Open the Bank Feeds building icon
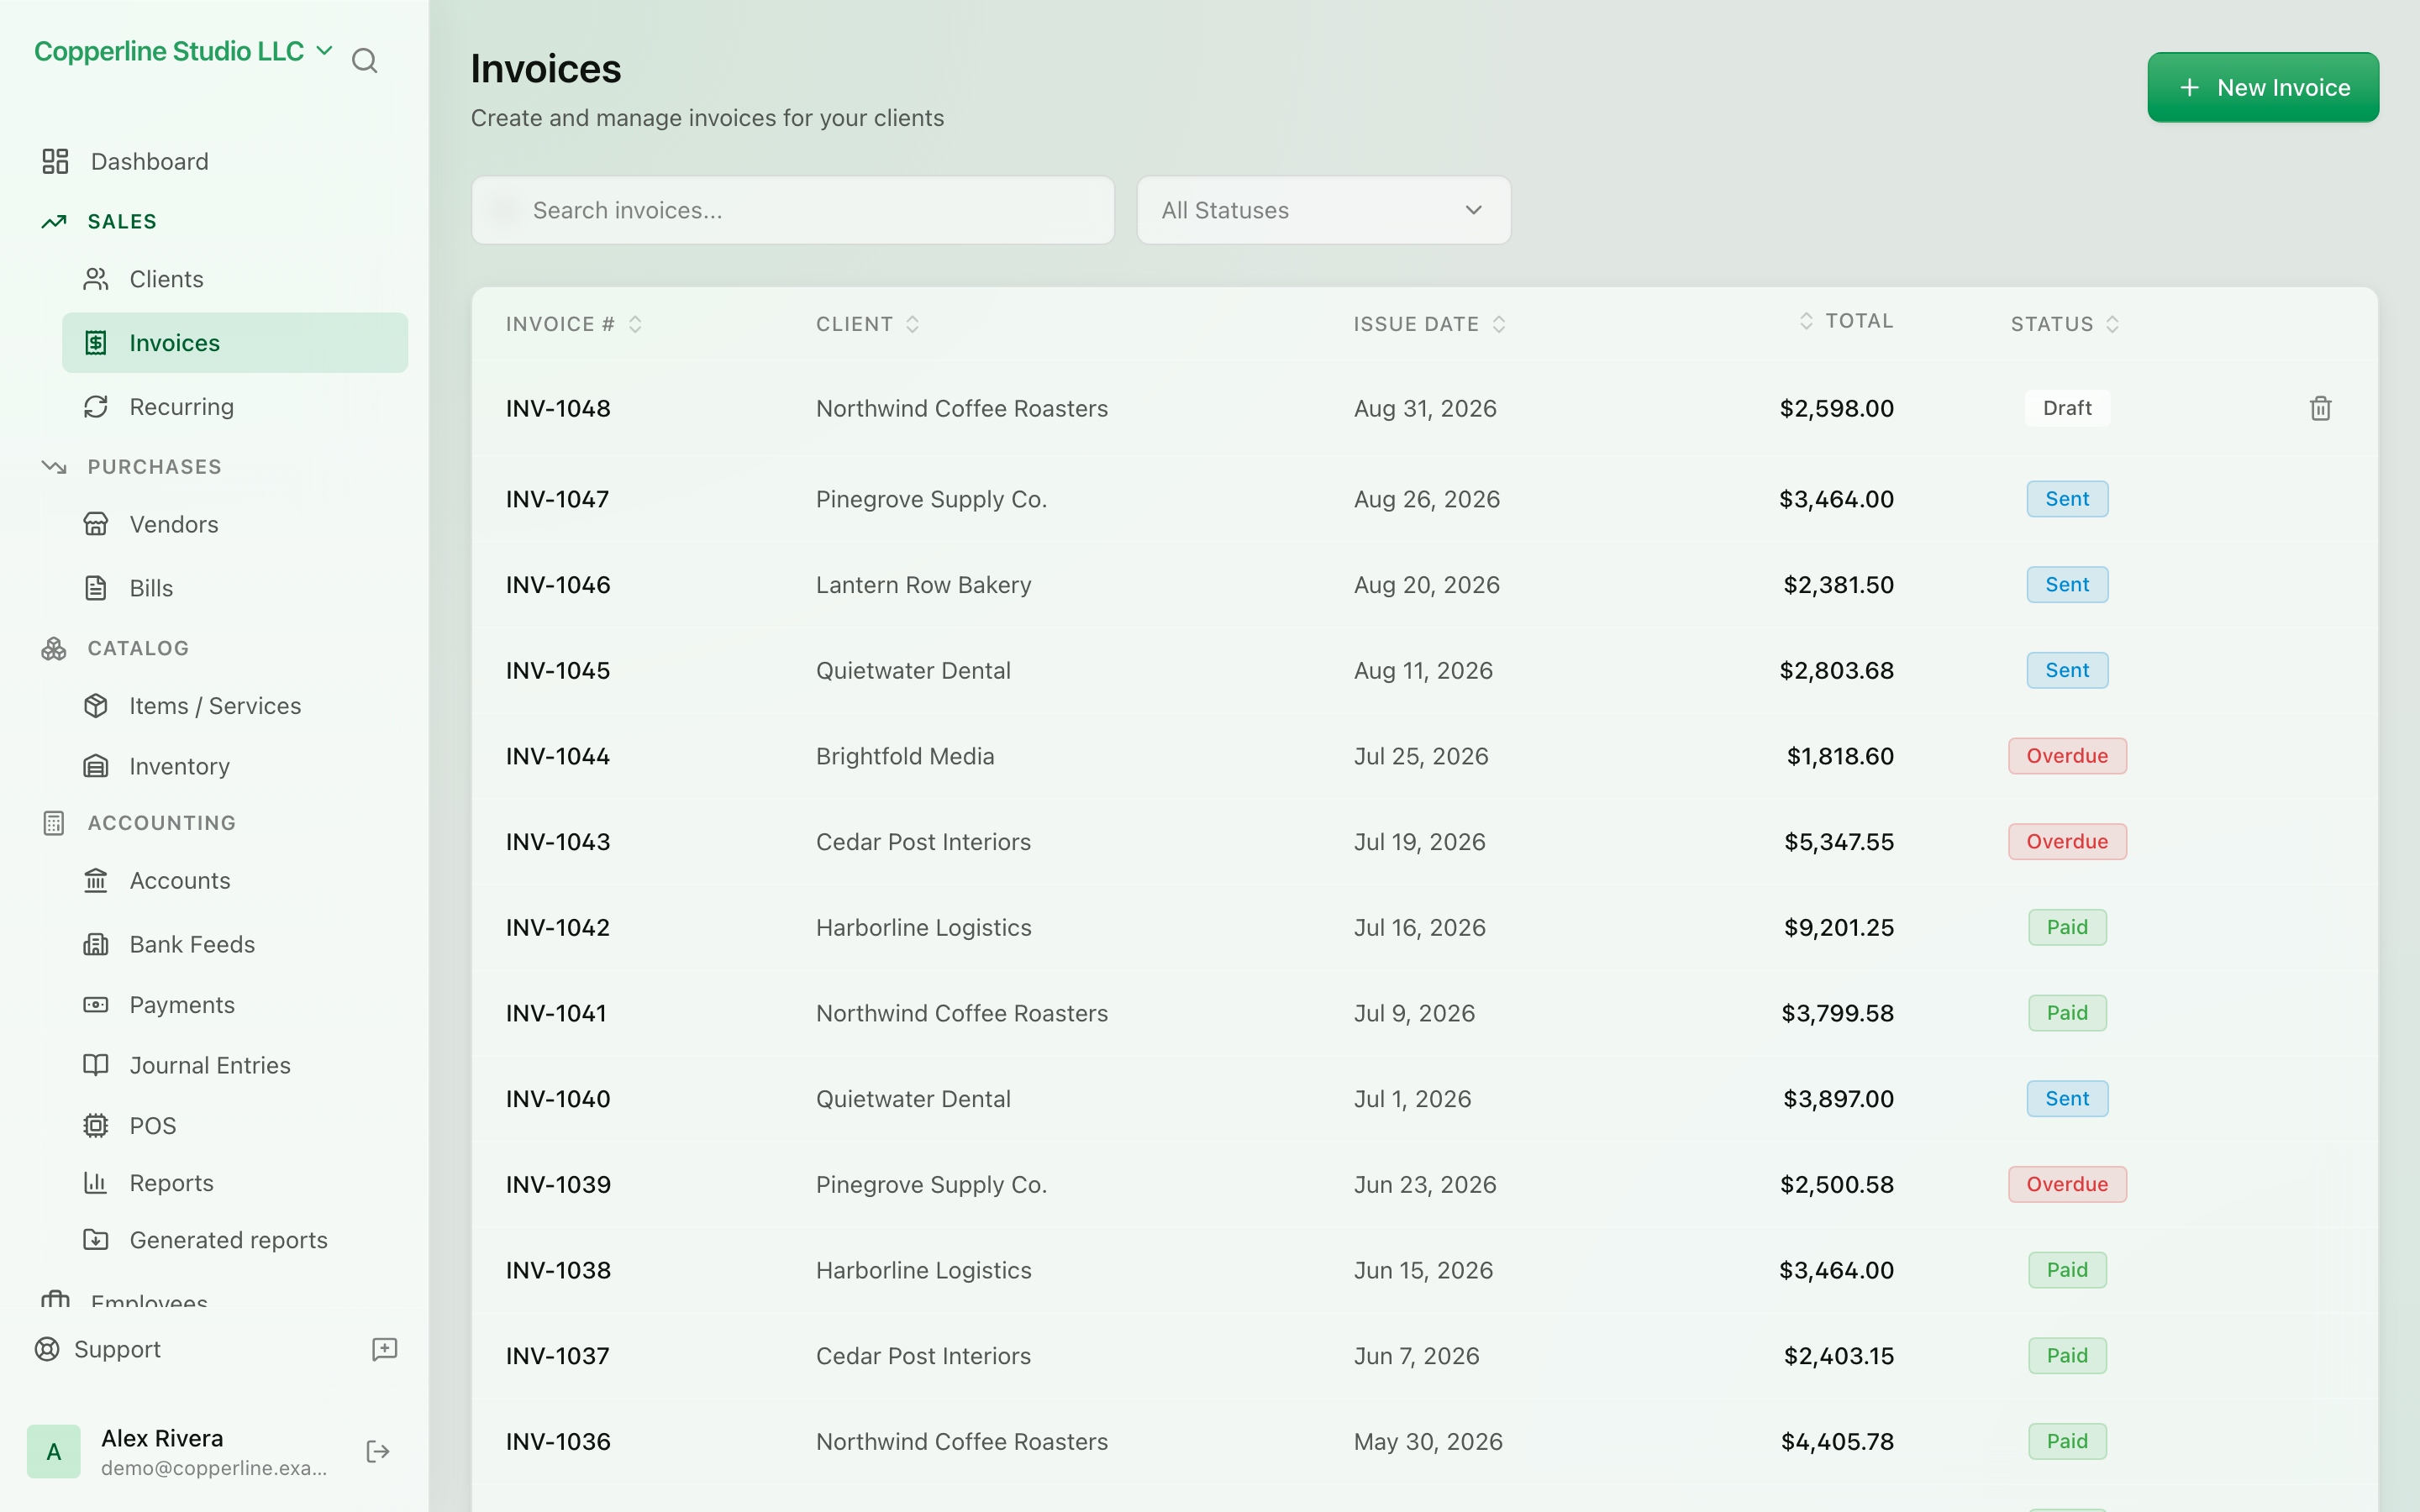This screenshot has width=2420, height=1512. [x=96, y=944]
